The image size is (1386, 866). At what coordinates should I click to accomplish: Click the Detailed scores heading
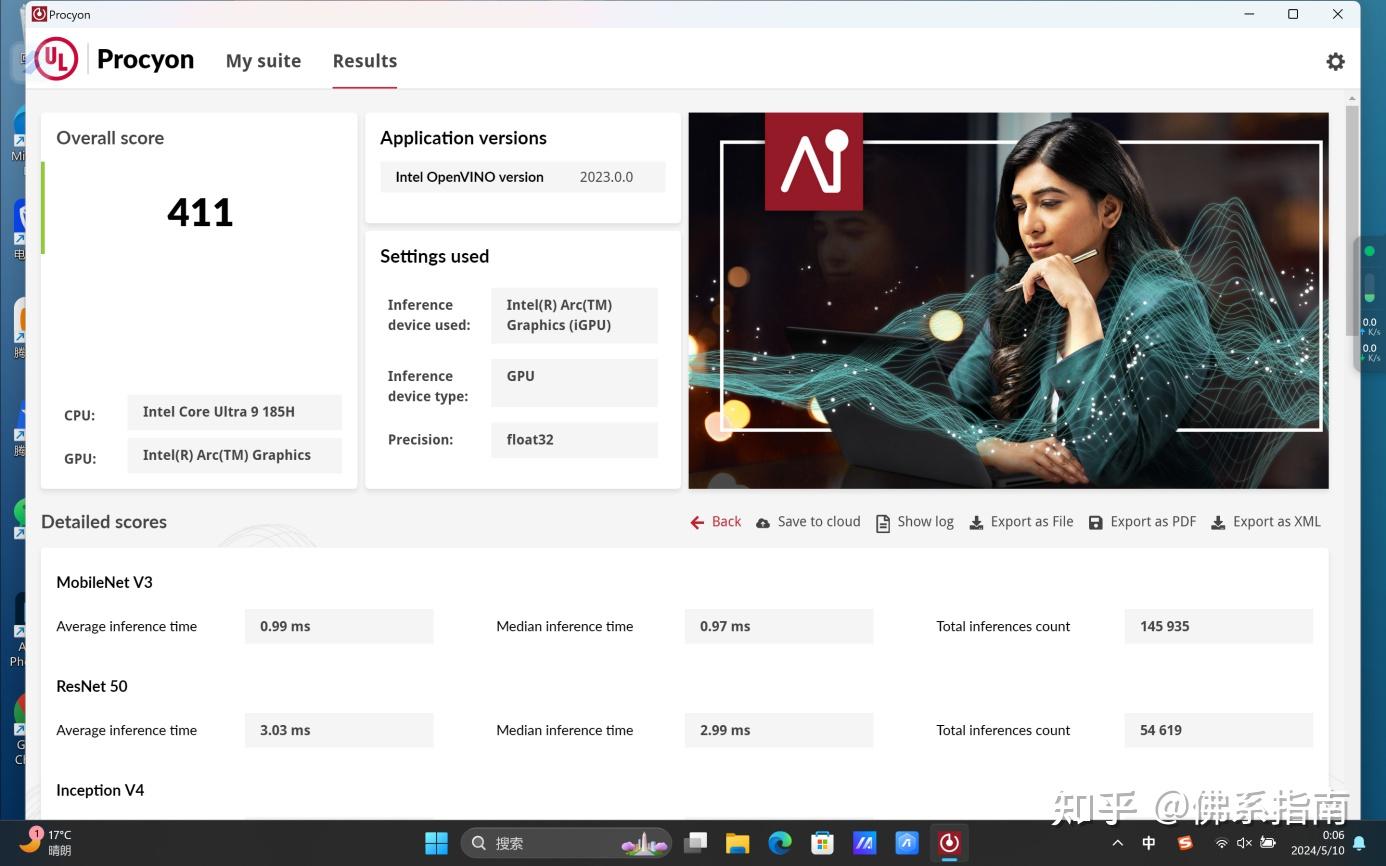(104, 522)
